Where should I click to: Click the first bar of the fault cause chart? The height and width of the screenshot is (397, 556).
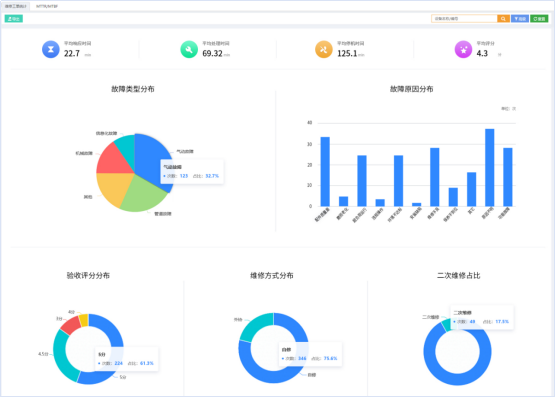(x=325, y=172)
